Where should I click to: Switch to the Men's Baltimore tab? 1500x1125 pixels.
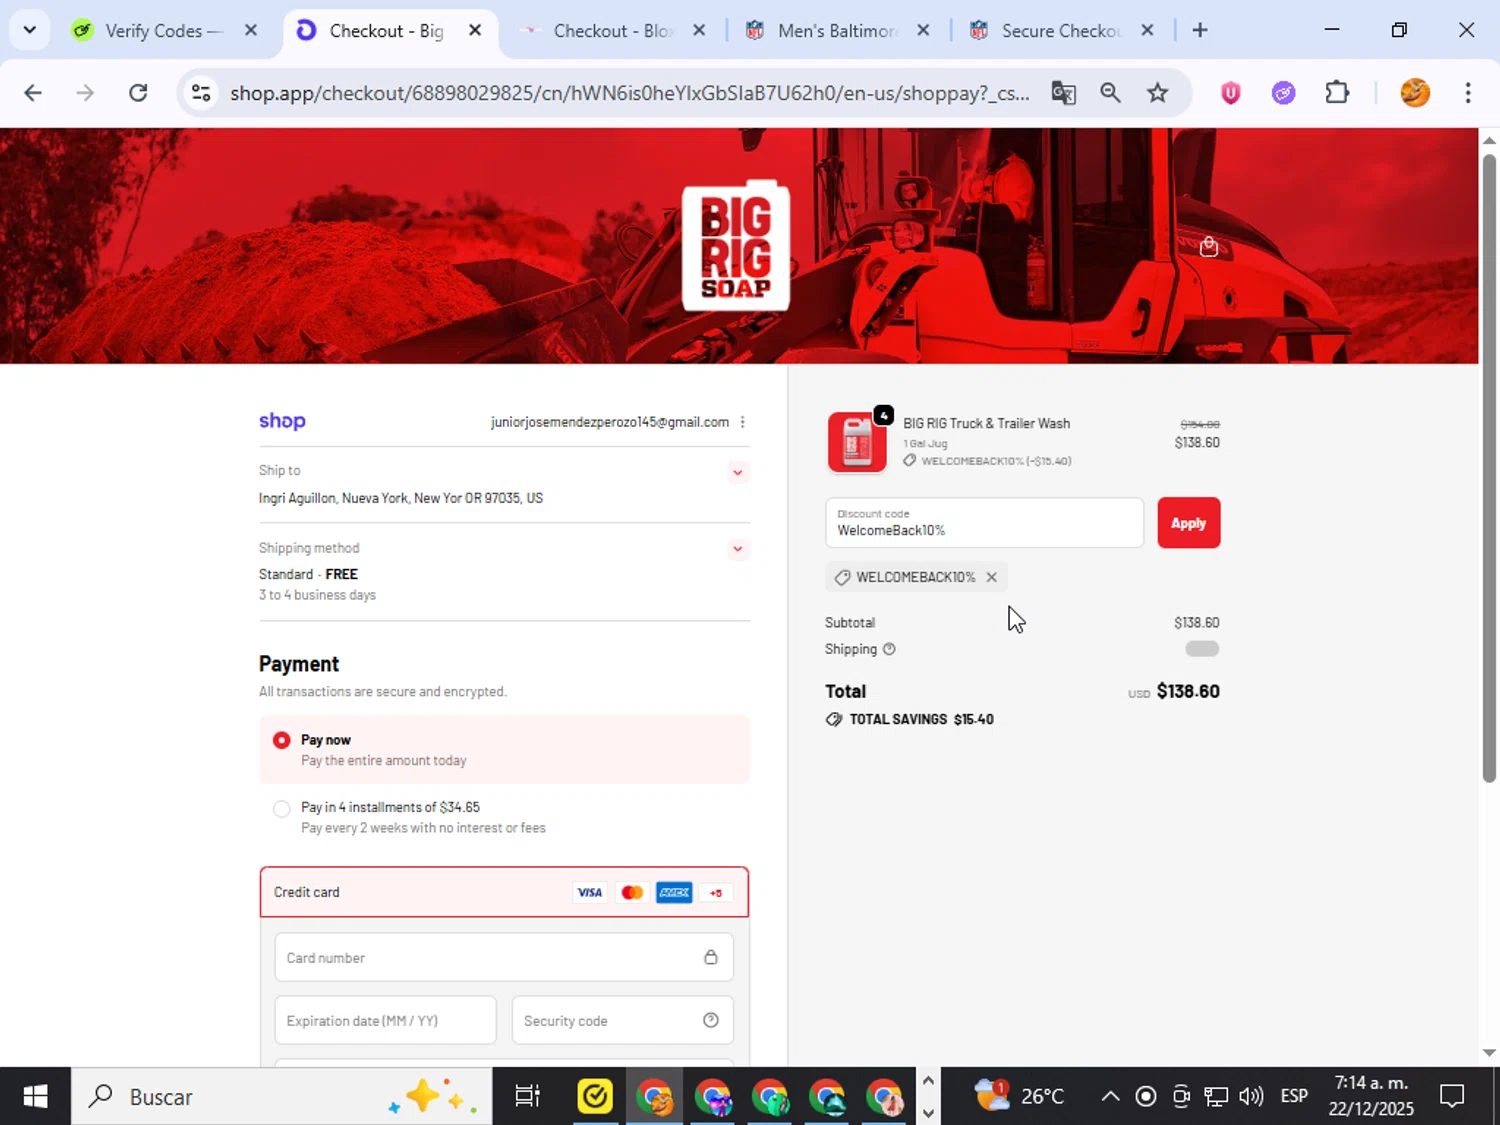point(836,31)
